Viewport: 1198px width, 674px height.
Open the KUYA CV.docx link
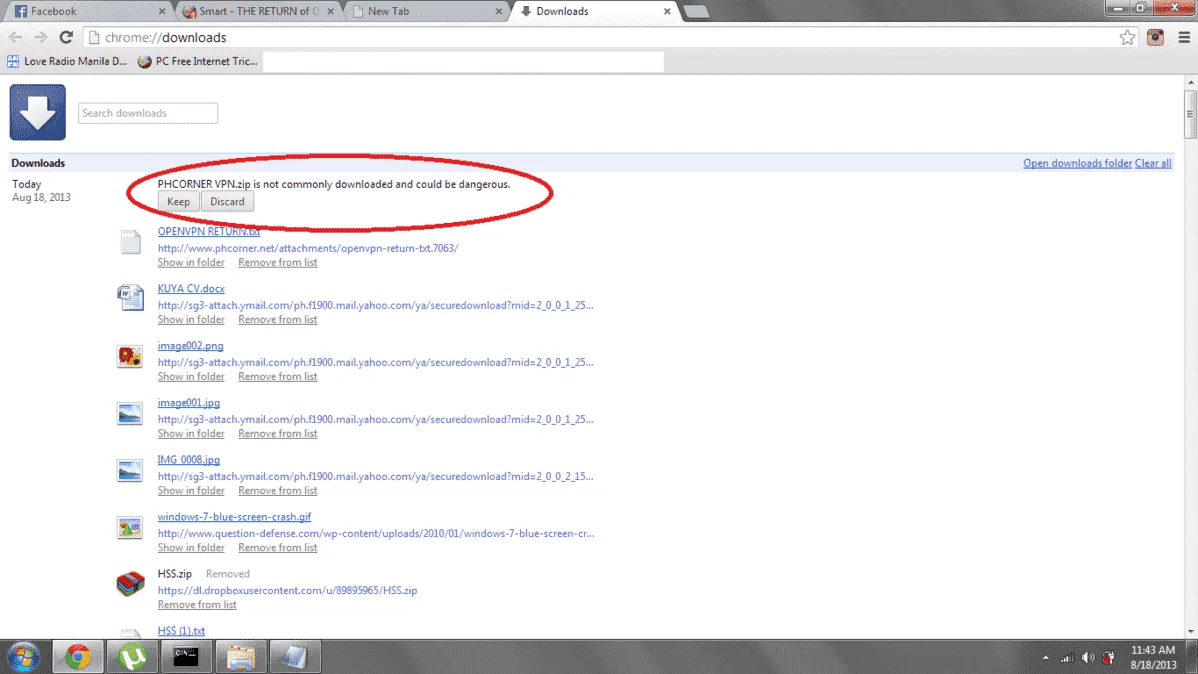(x=191, y=288)
